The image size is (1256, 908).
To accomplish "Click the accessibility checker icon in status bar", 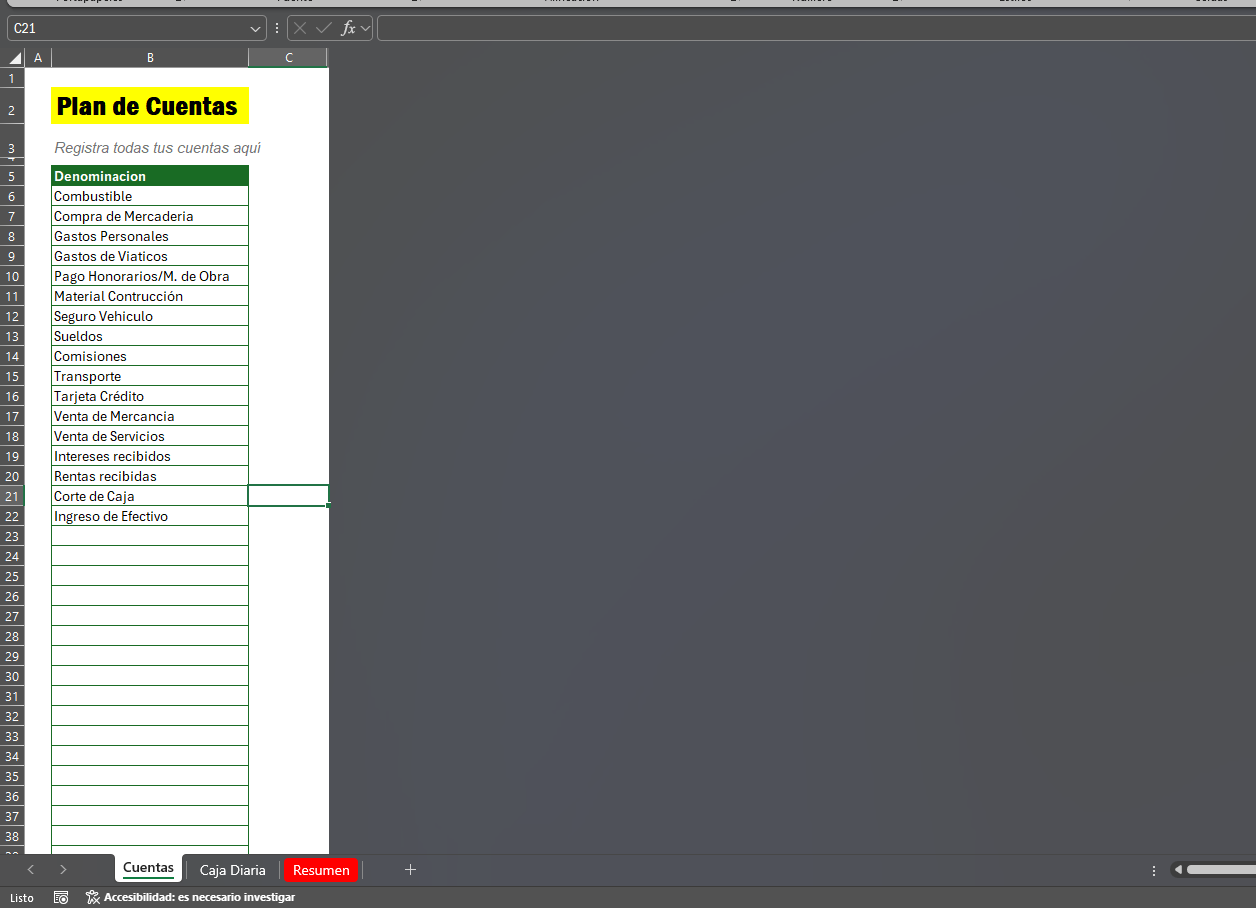I will [93, 897].
